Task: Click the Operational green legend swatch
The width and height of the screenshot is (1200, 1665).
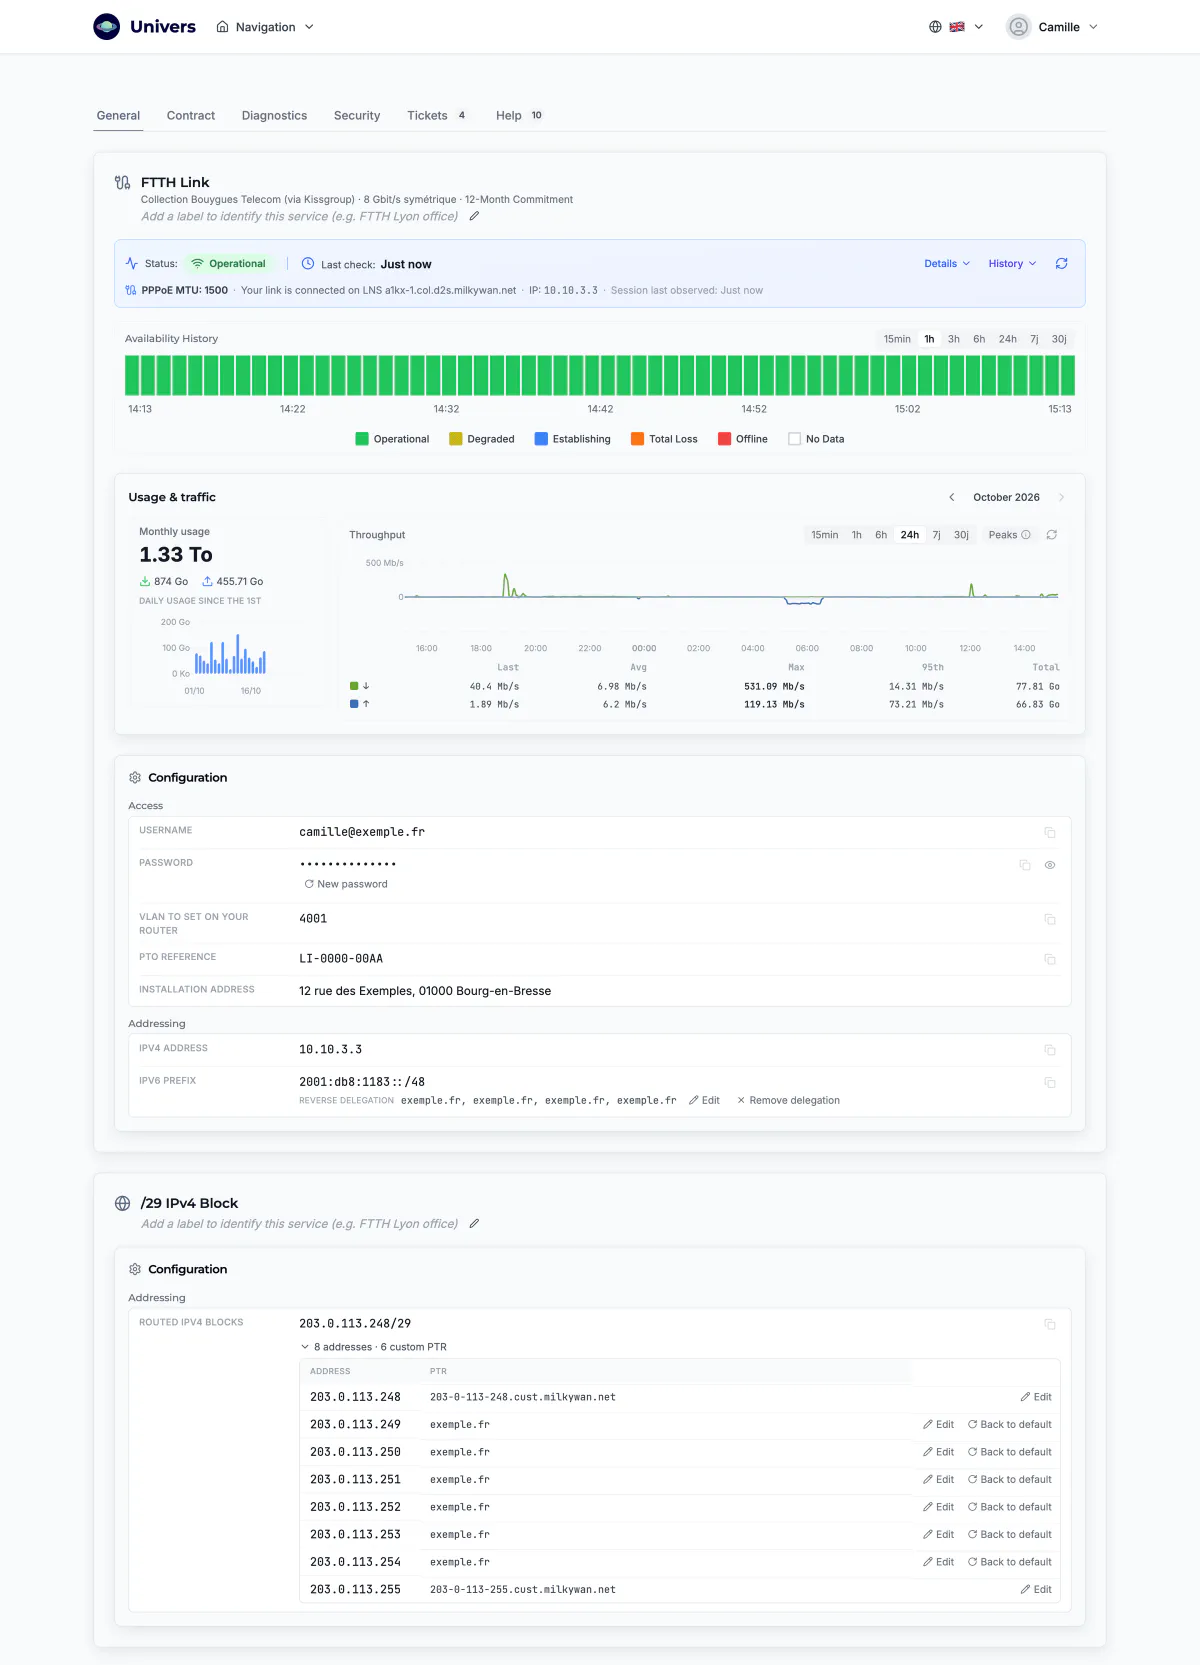Action: (x=362, y=439)
